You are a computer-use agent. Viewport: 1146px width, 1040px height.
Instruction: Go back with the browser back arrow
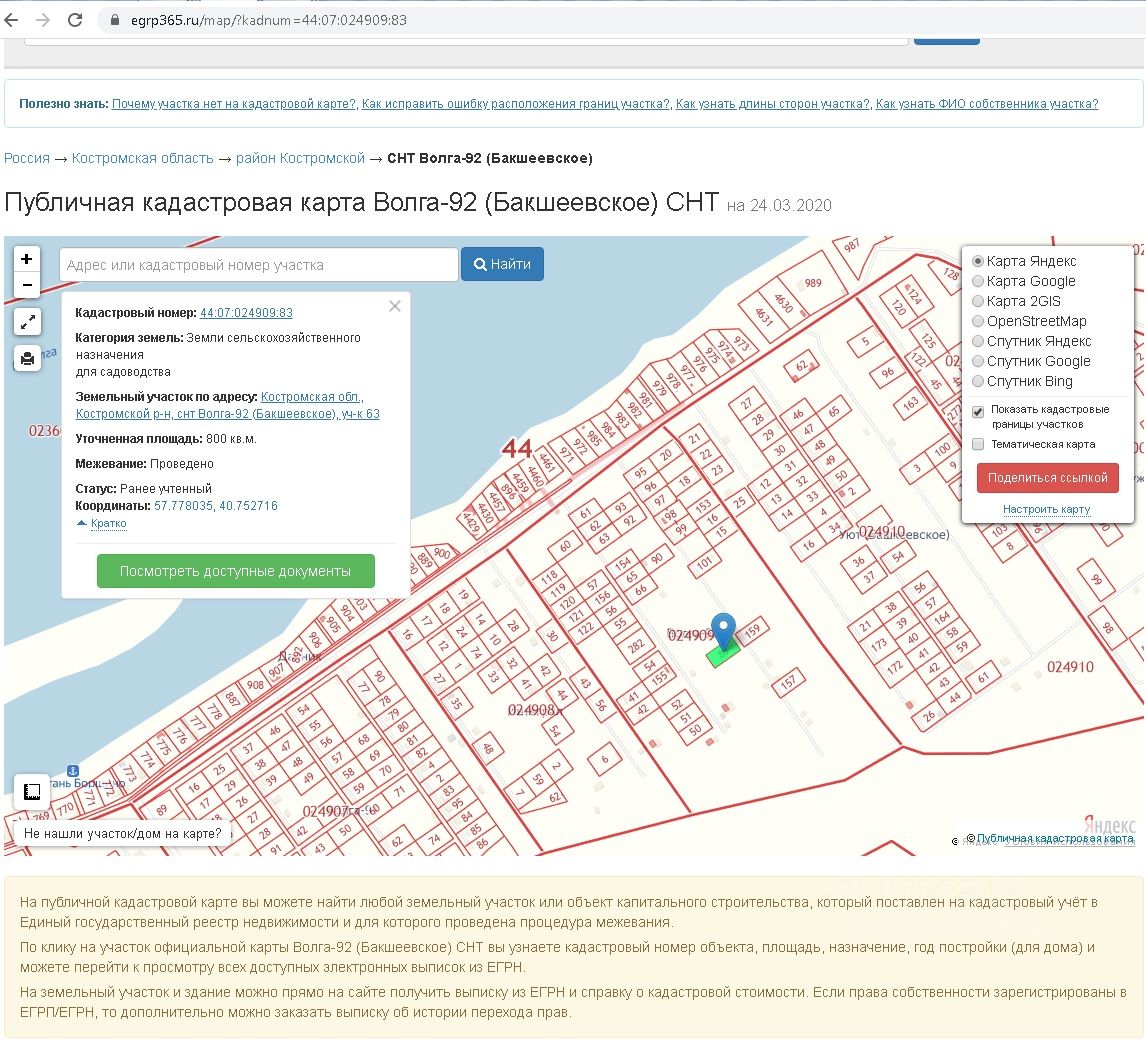12,20
